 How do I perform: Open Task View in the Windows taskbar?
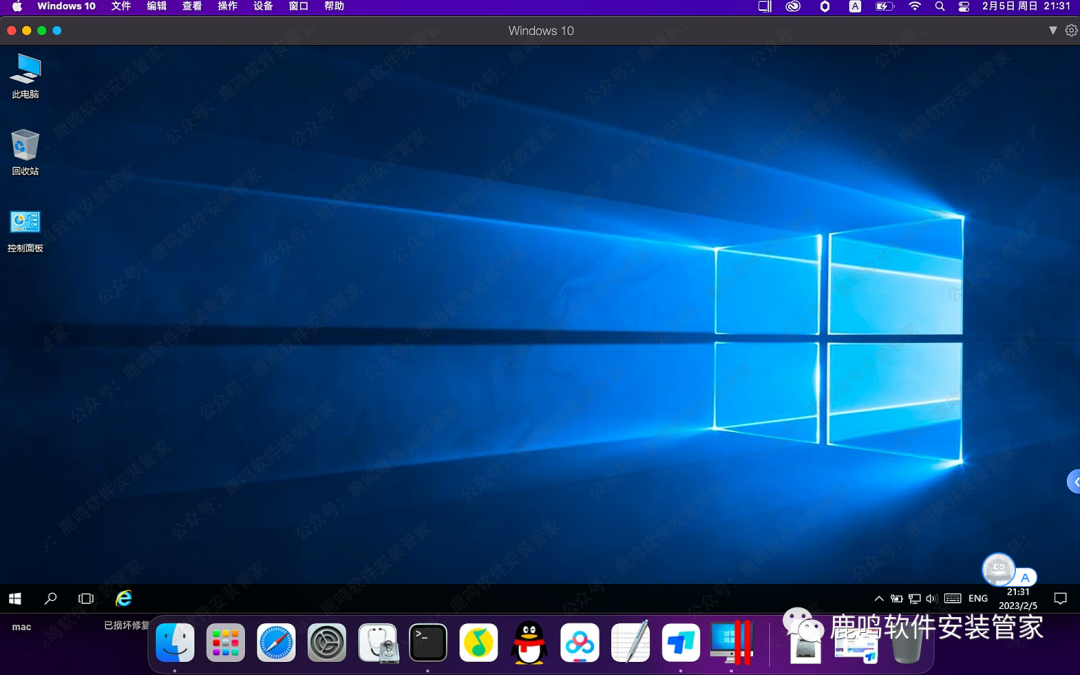point(86,598)
